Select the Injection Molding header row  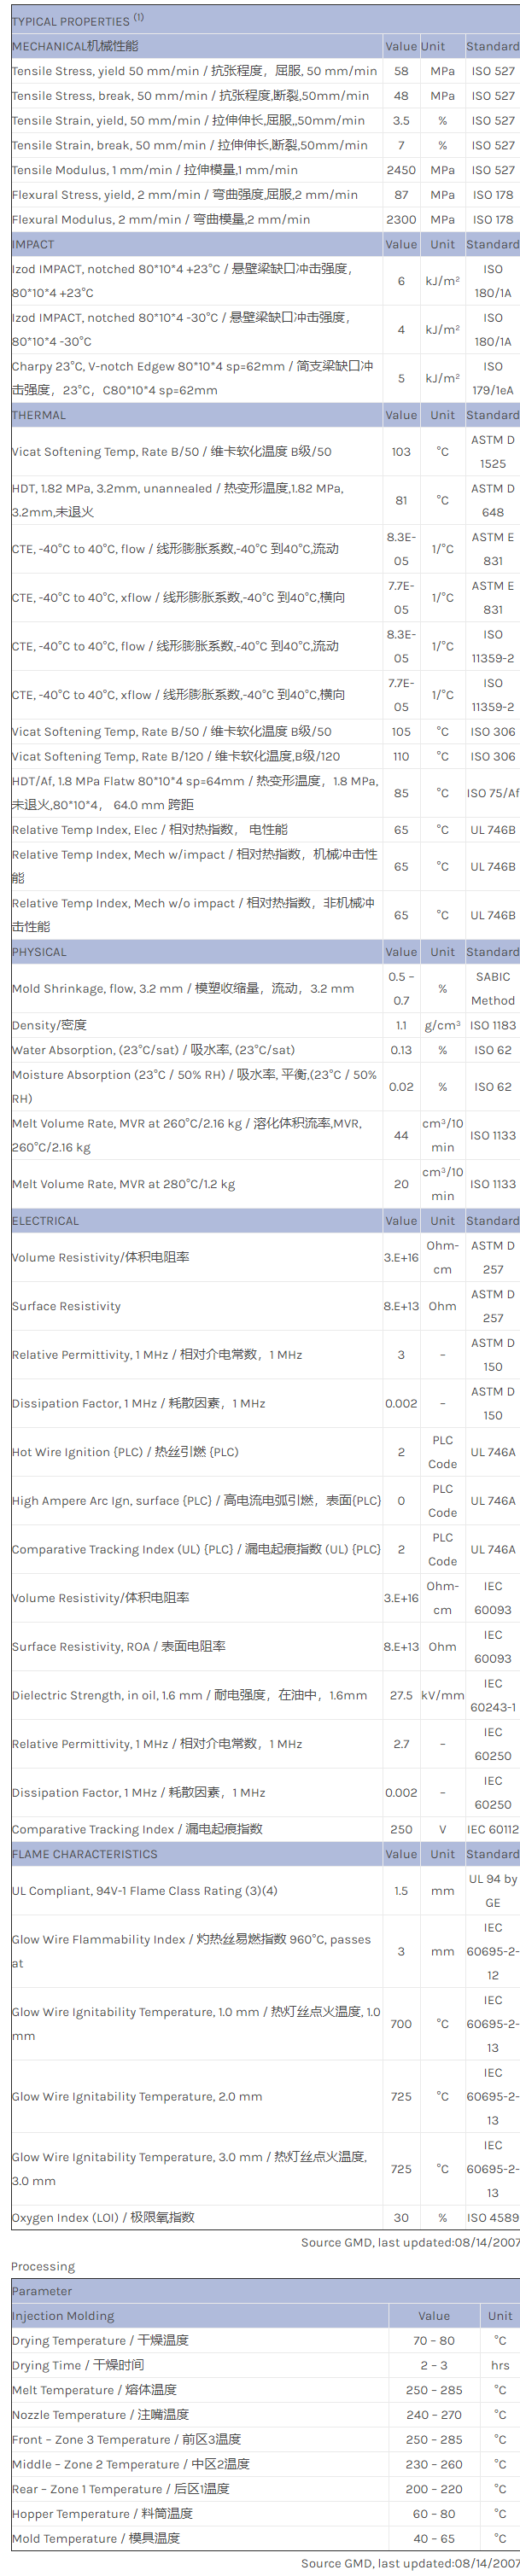63,2316
